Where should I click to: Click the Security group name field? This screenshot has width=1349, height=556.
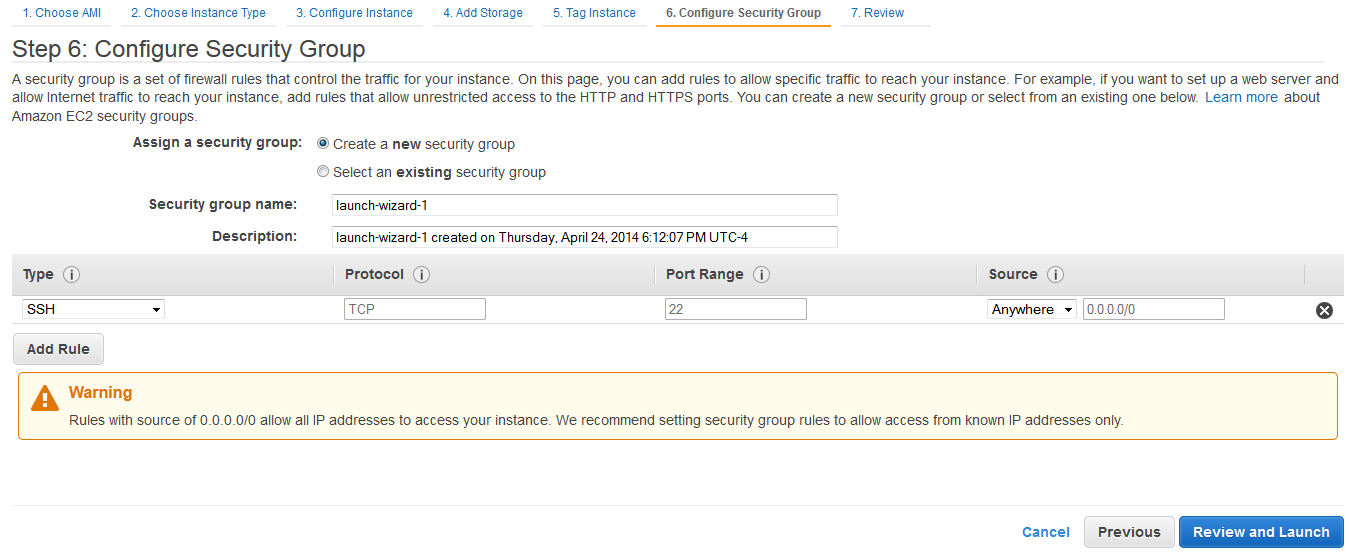tap(585, 205)
